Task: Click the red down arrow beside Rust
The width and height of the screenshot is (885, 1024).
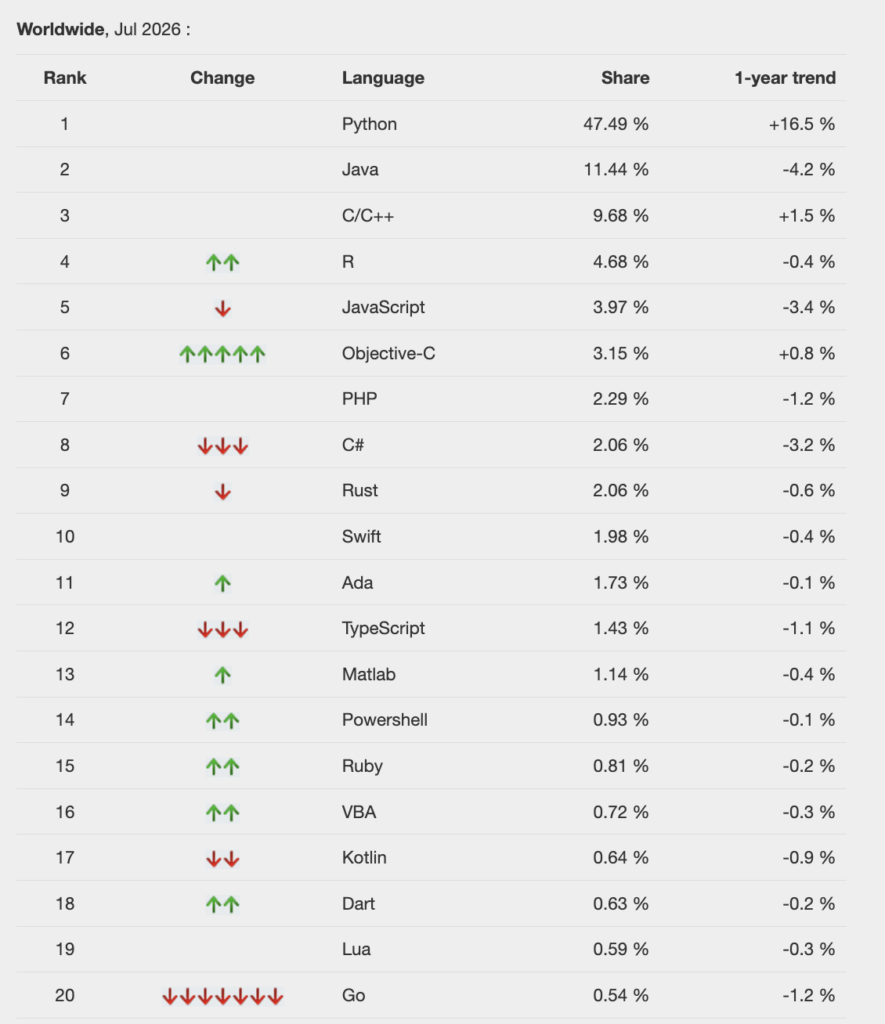Action: (x=223, y=492)
